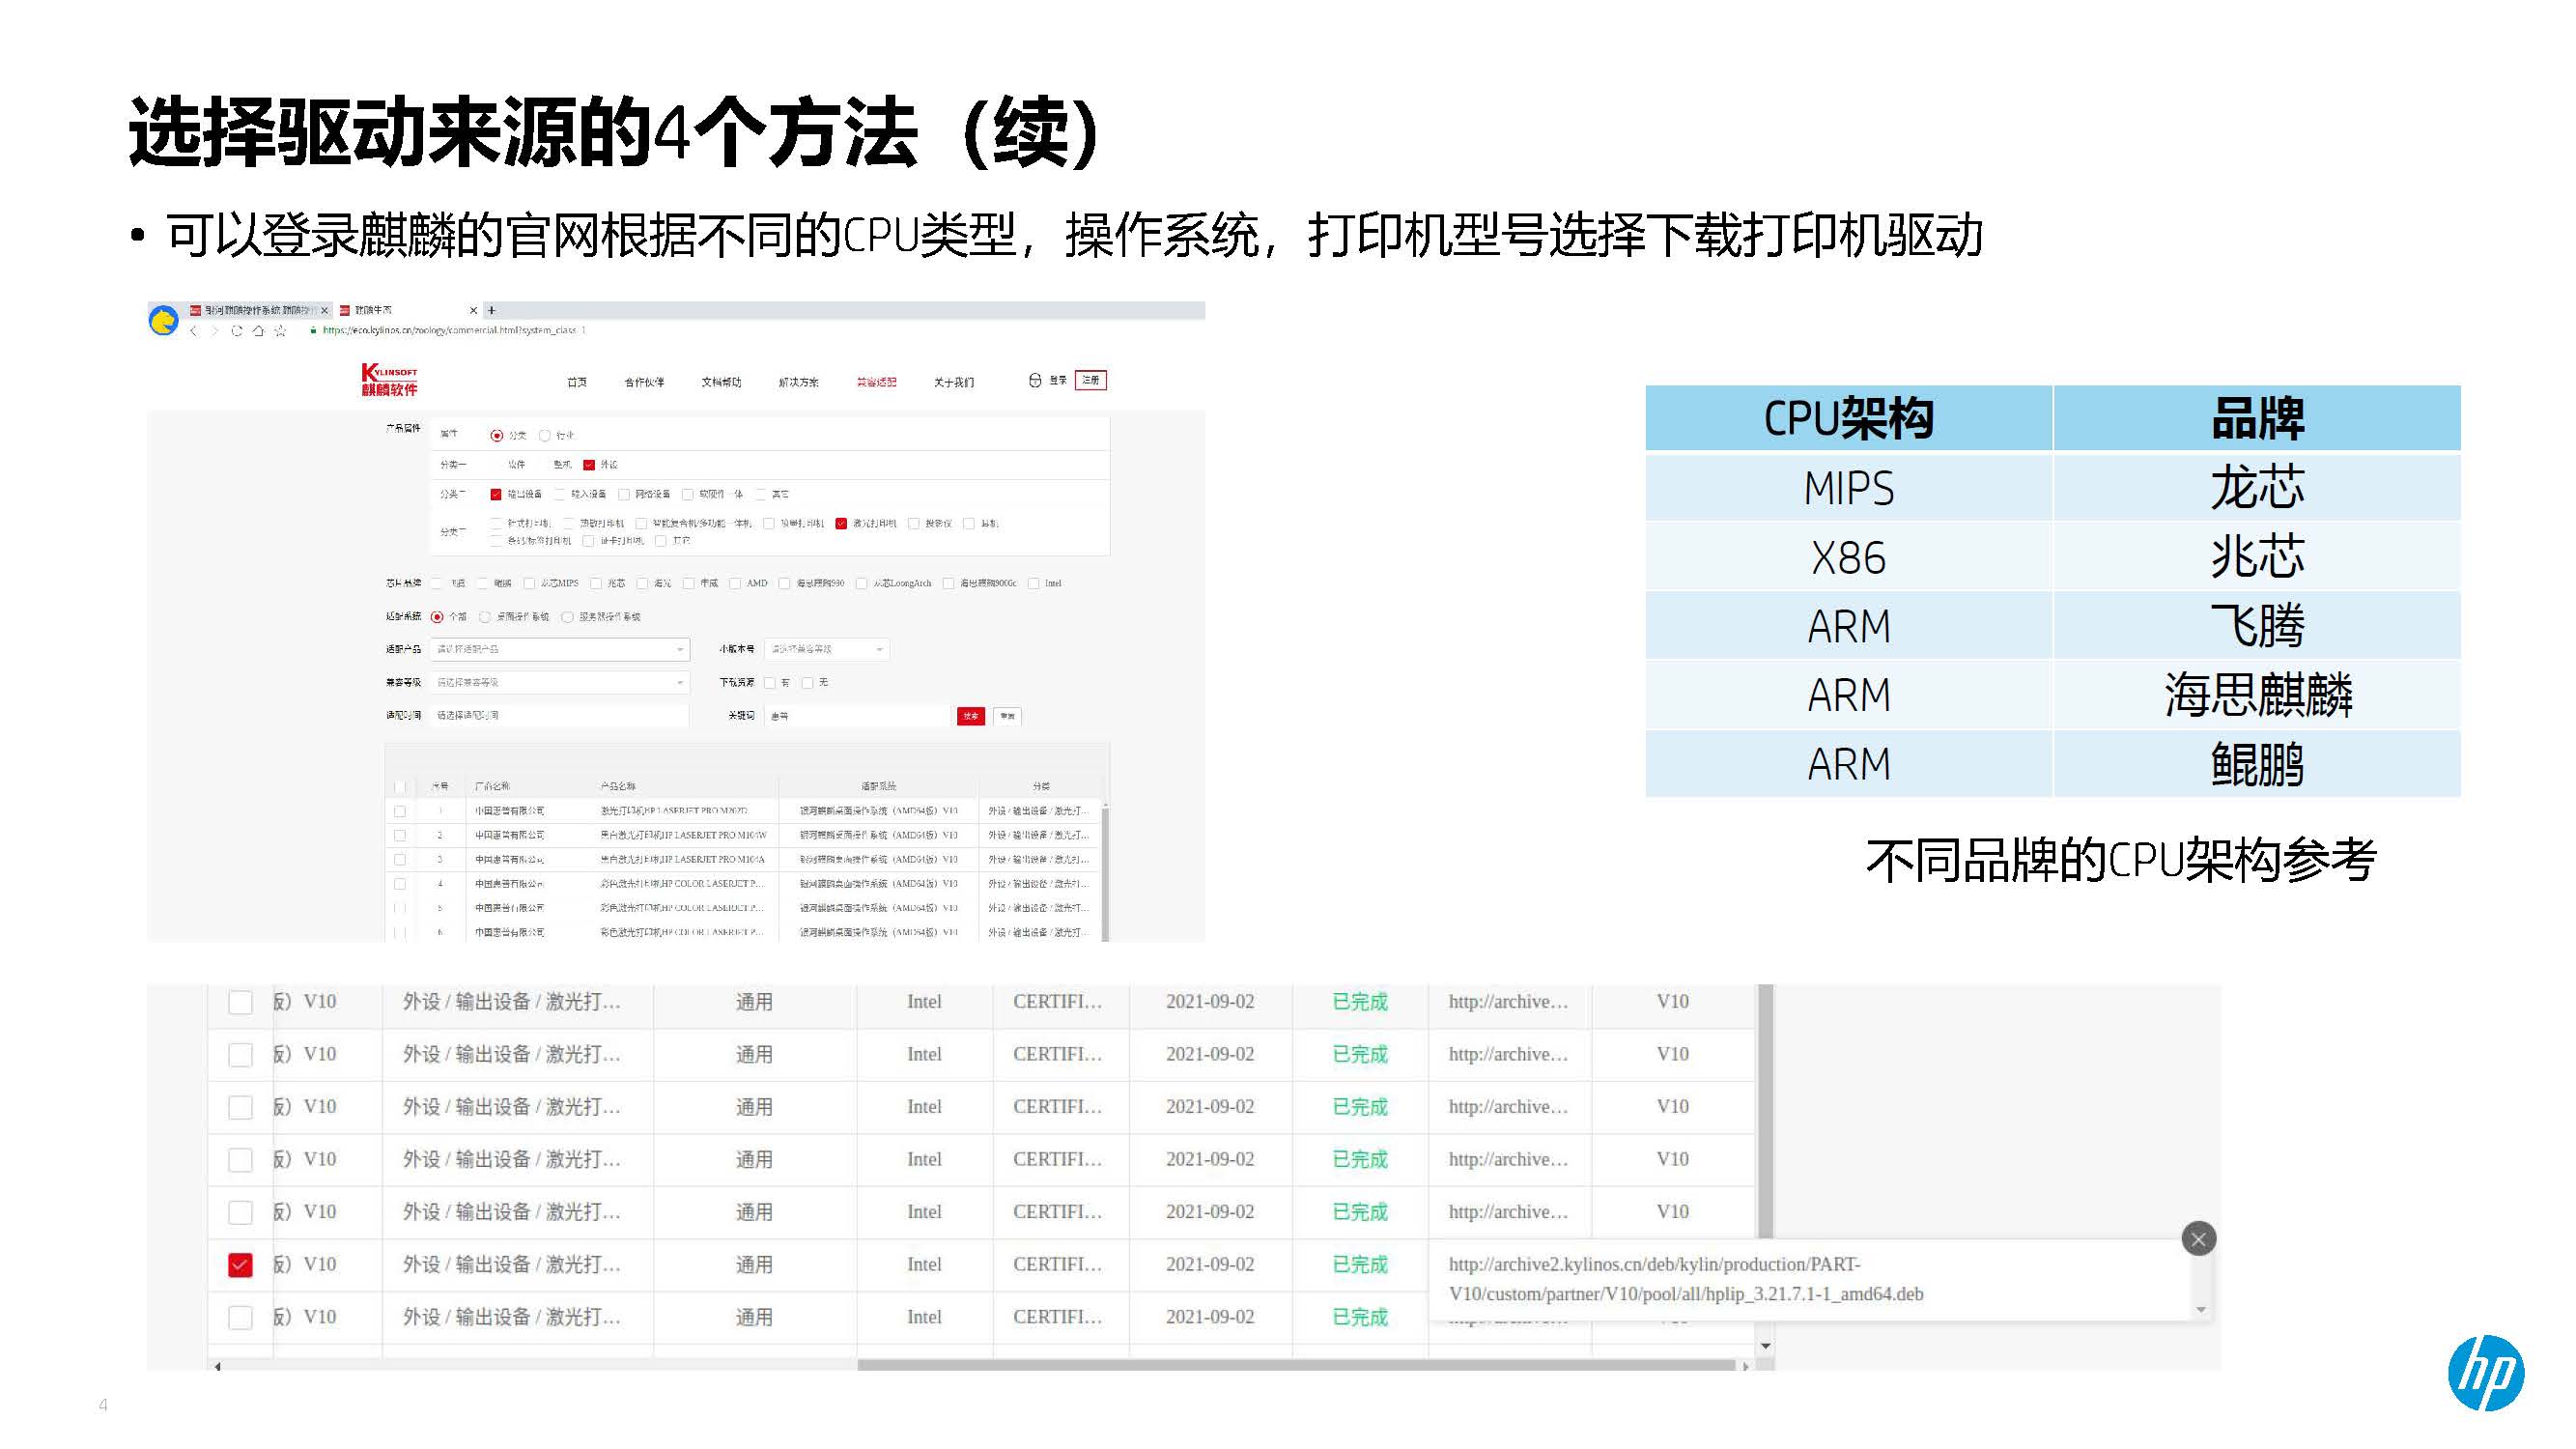The image size is (2576, 1449).
Task: Open the 小版本号 dropdown
Action: 827,650
